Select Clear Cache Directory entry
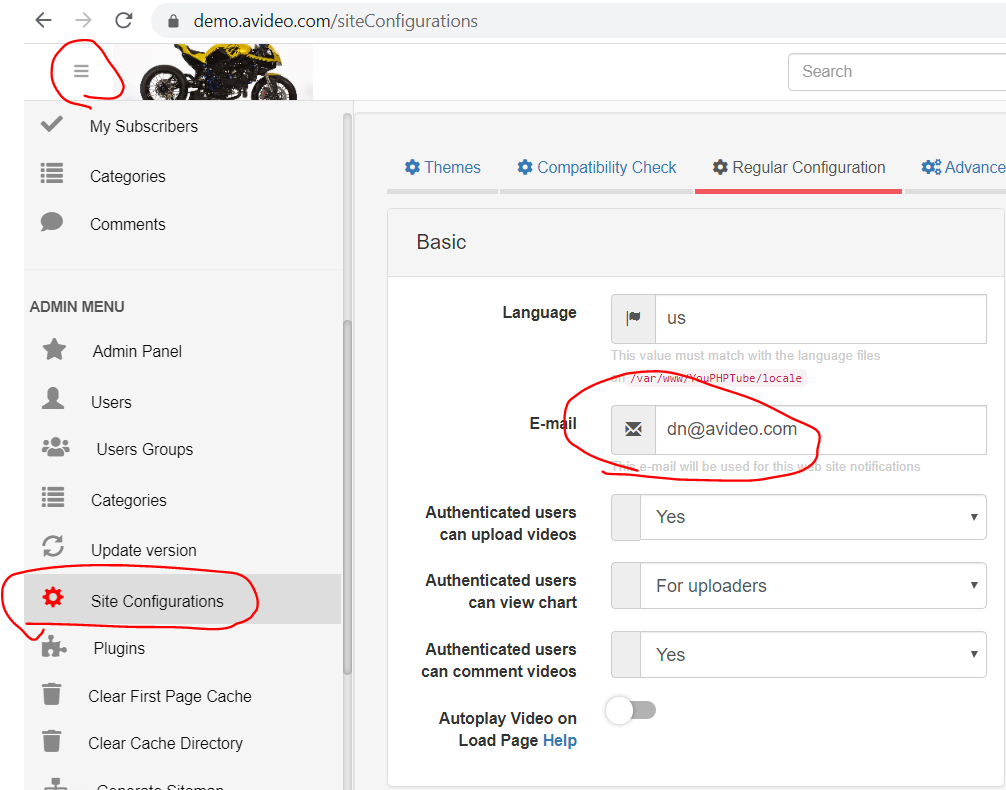The image size is (1006, 790). click(166, 743)
